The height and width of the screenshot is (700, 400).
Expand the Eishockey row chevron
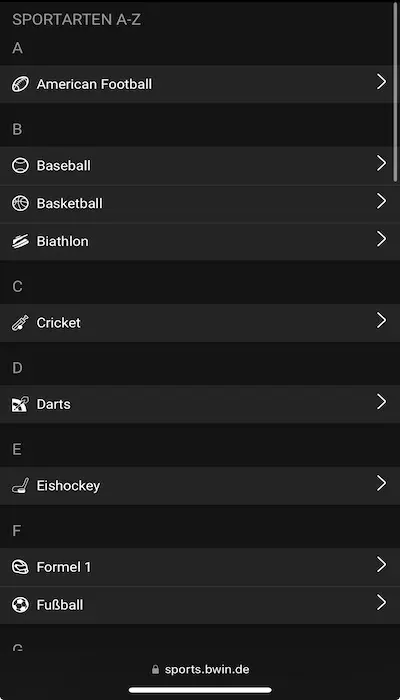381,483
